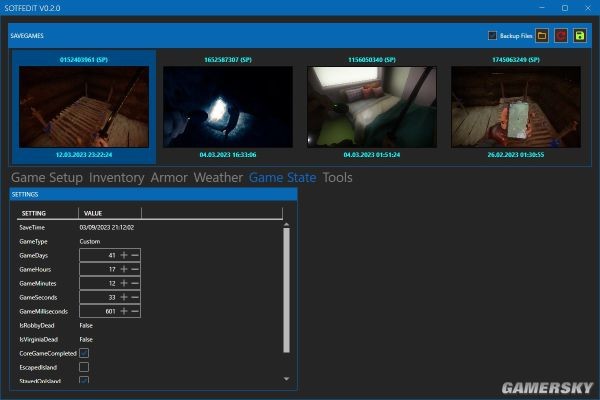Open the Weather tab

(x=218, y=178)
